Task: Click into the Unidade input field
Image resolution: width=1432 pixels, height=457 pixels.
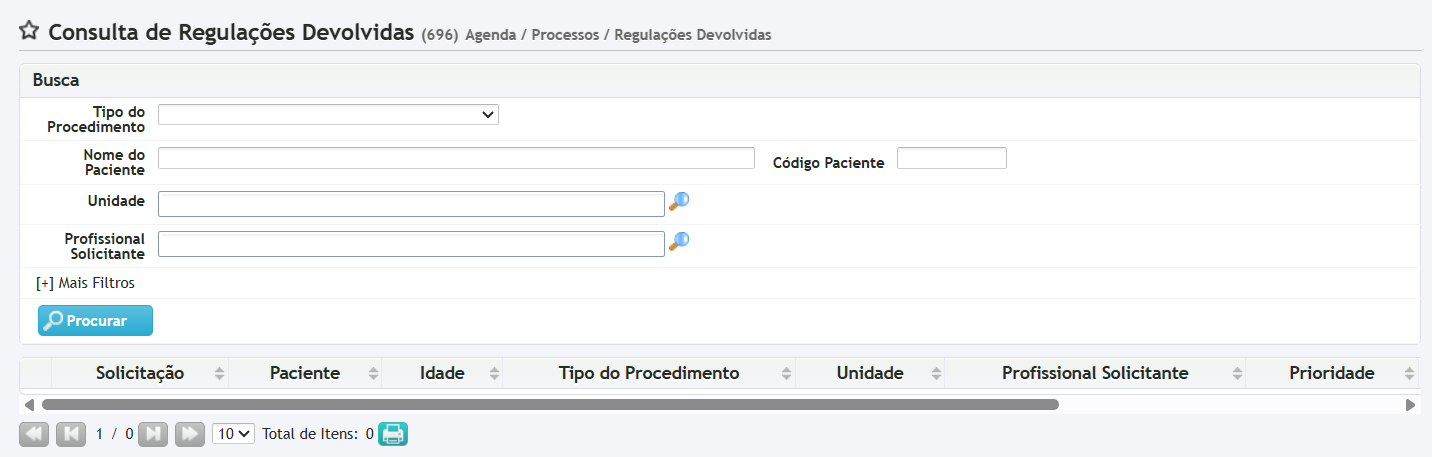Action: click(411, 203)
